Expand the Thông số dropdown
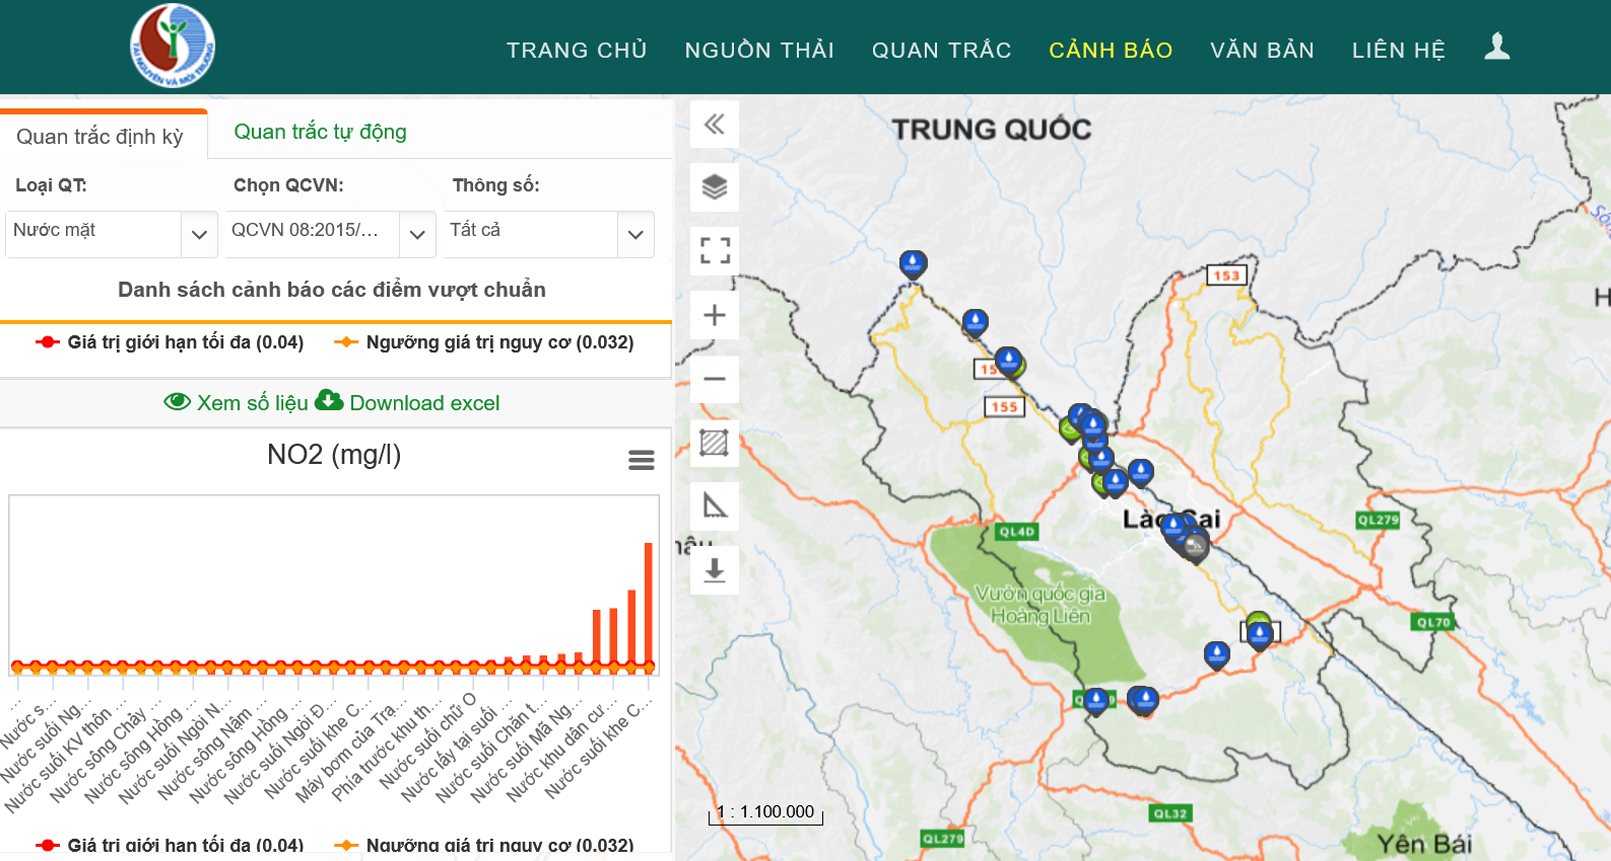Viewport: 1611px width, 861px height. coord(635,234)
